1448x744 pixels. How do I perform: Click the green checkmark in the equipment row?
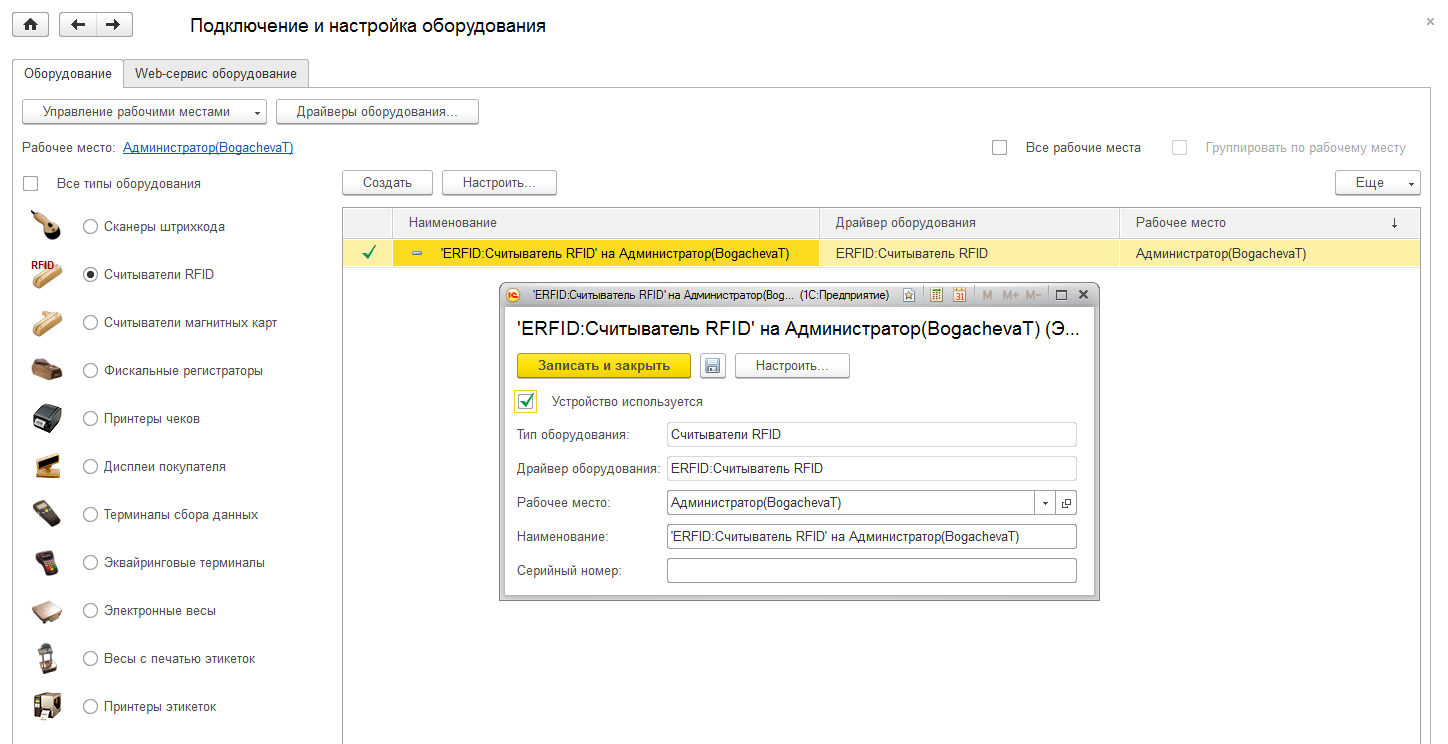pos(368,253)
